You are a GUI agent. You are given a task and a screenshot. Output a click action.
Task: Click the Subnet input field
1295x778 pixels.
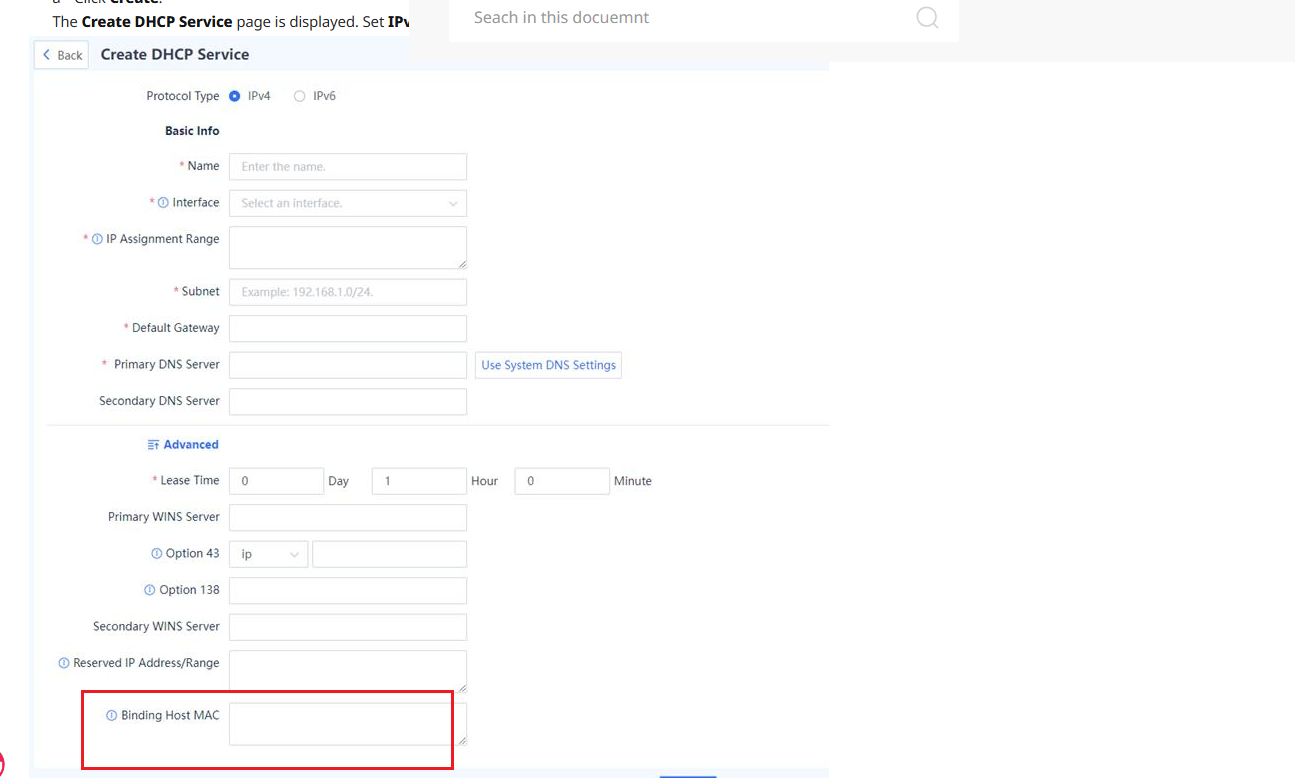pyautogui.click(x=347, y=292)
